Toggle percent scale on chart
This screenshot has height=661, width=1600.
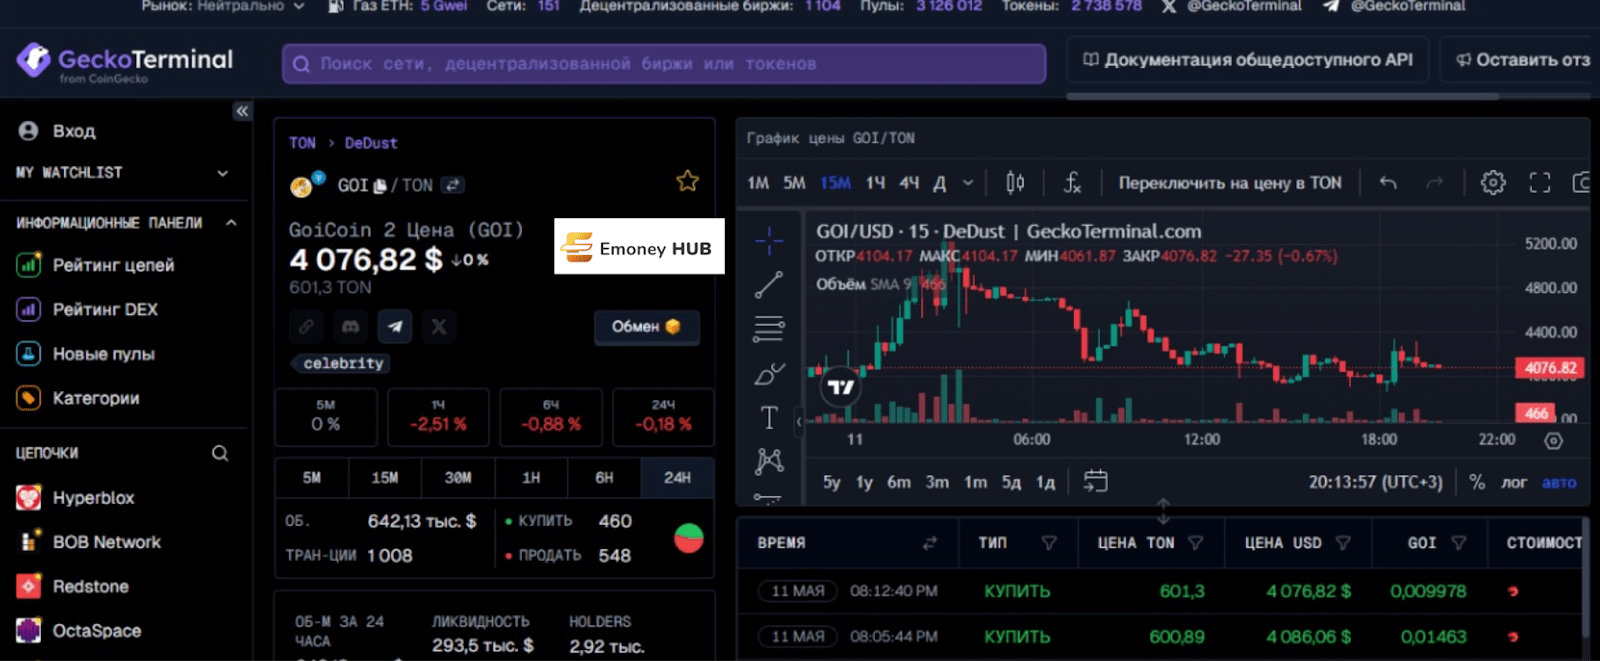click(1477, 482)
